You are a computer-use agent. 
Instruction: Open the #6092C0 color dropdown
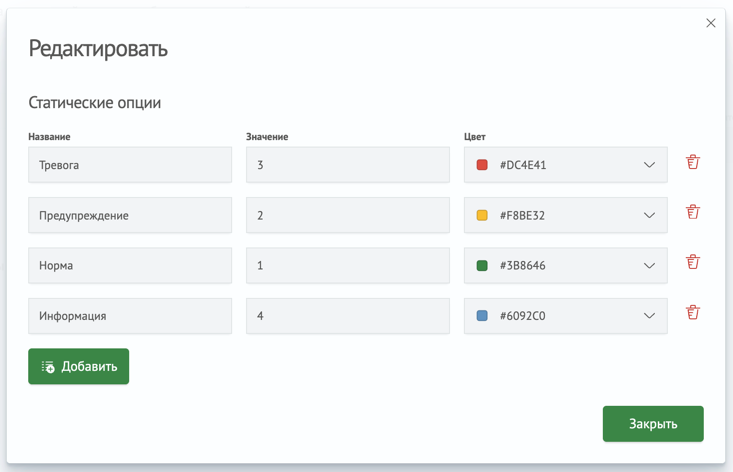click(x=648, y=316)
